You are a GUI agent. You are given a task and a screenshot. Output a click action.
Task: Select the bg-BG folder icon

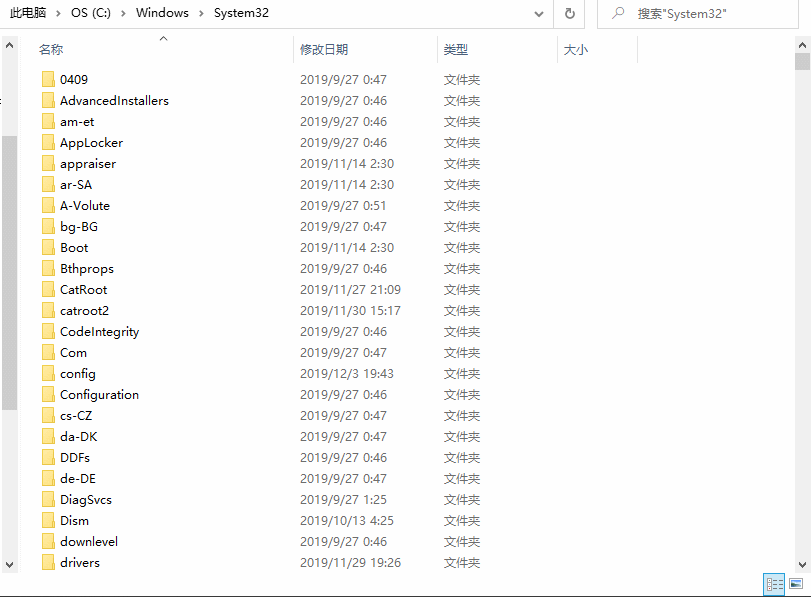coord(48,227)
